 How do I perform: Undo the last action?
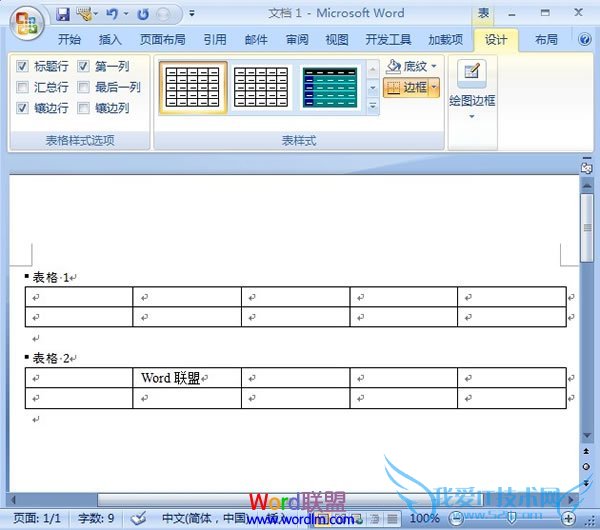[x=112, y=15]
